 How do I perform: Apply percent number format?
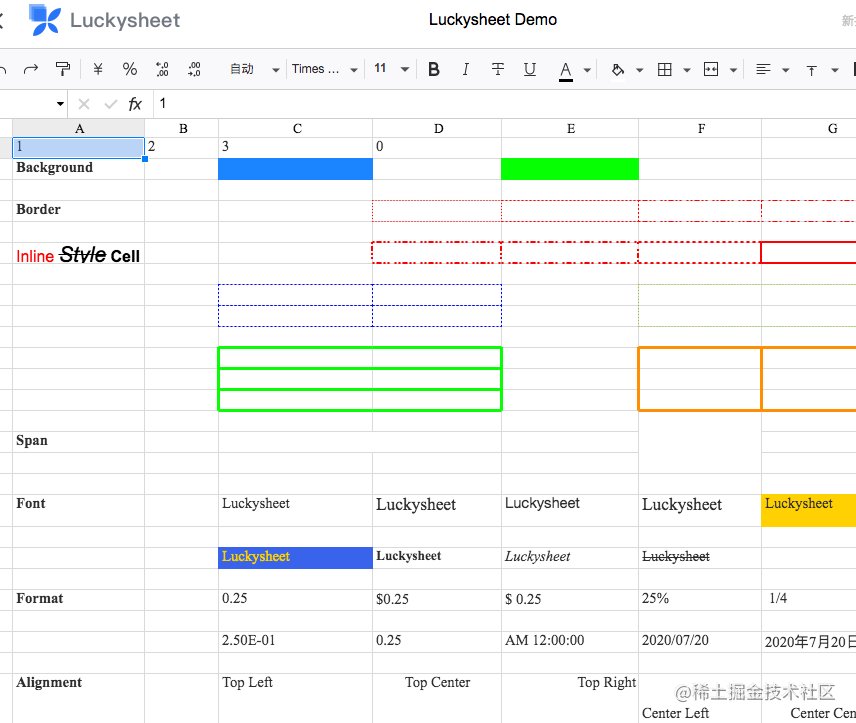129,69
